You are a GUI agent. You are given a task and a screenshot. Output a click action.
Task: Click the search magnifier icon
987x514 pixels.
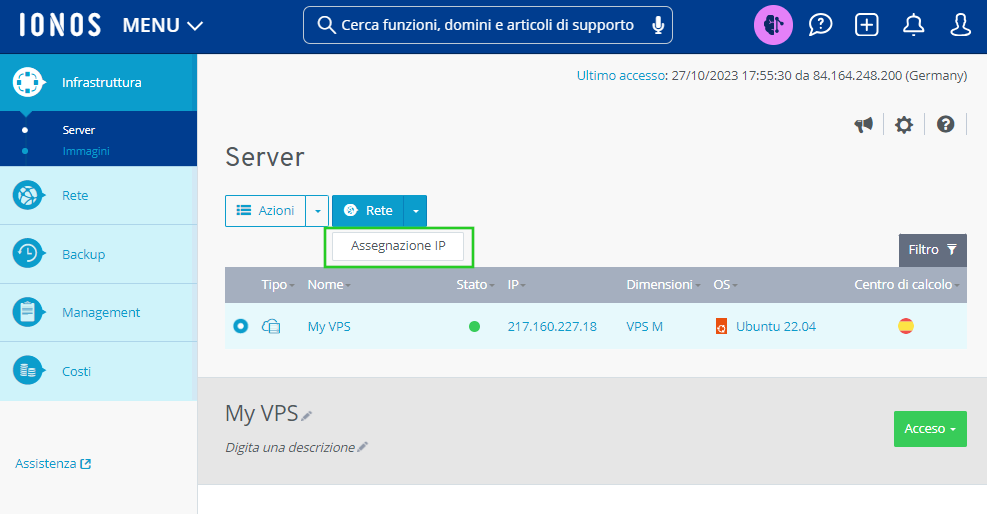tap(326, 25)
